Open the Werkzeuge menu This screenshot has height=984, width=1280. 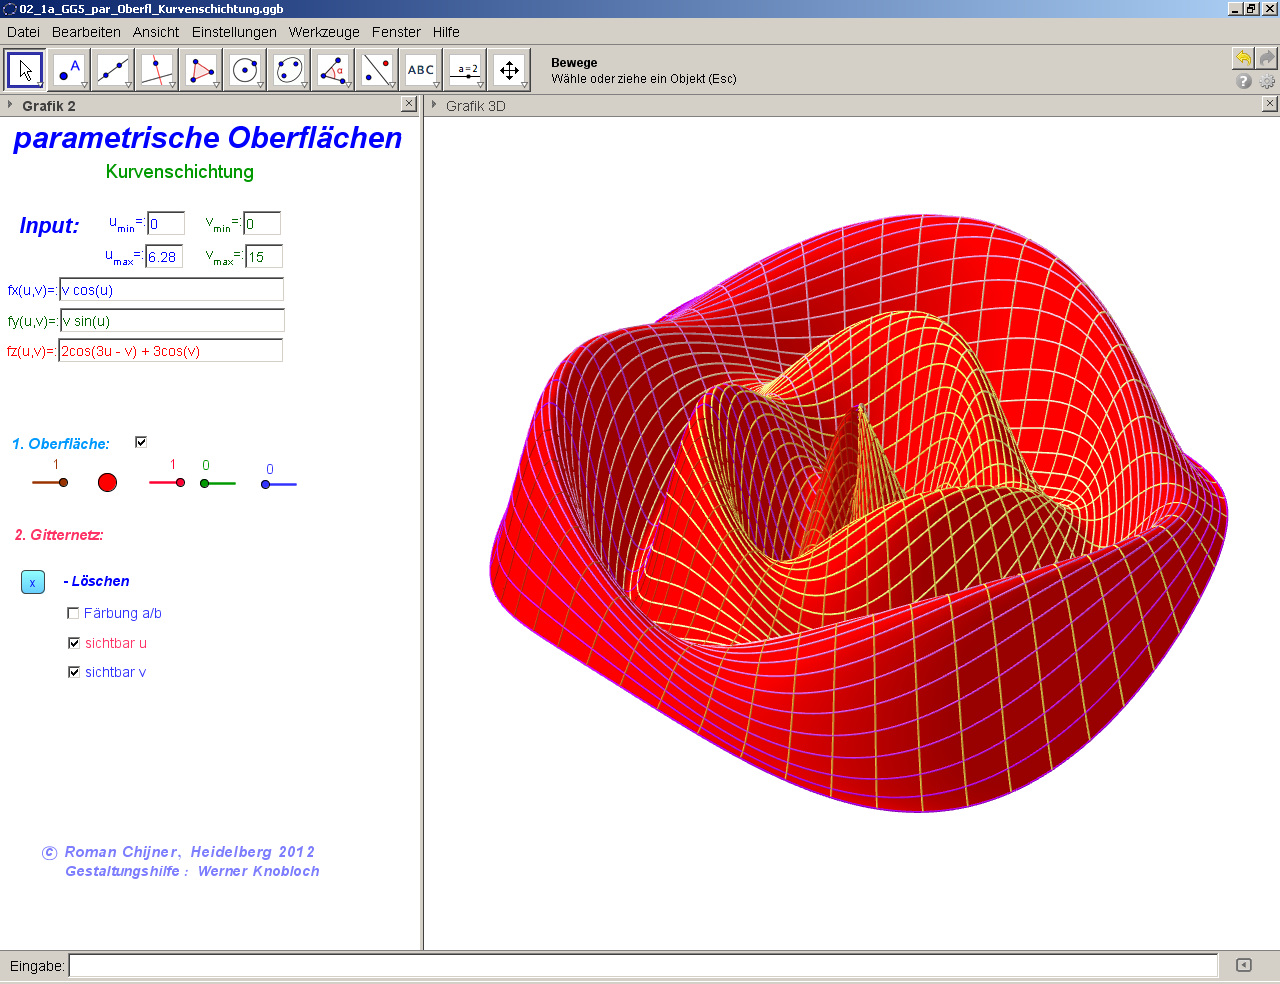click(323, 32)
